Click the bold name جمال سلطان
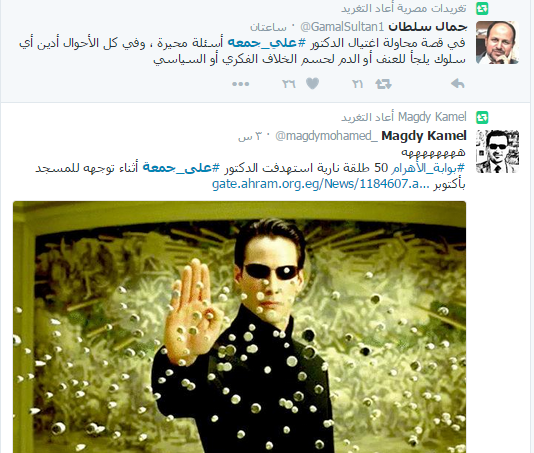 coord(428,26)
